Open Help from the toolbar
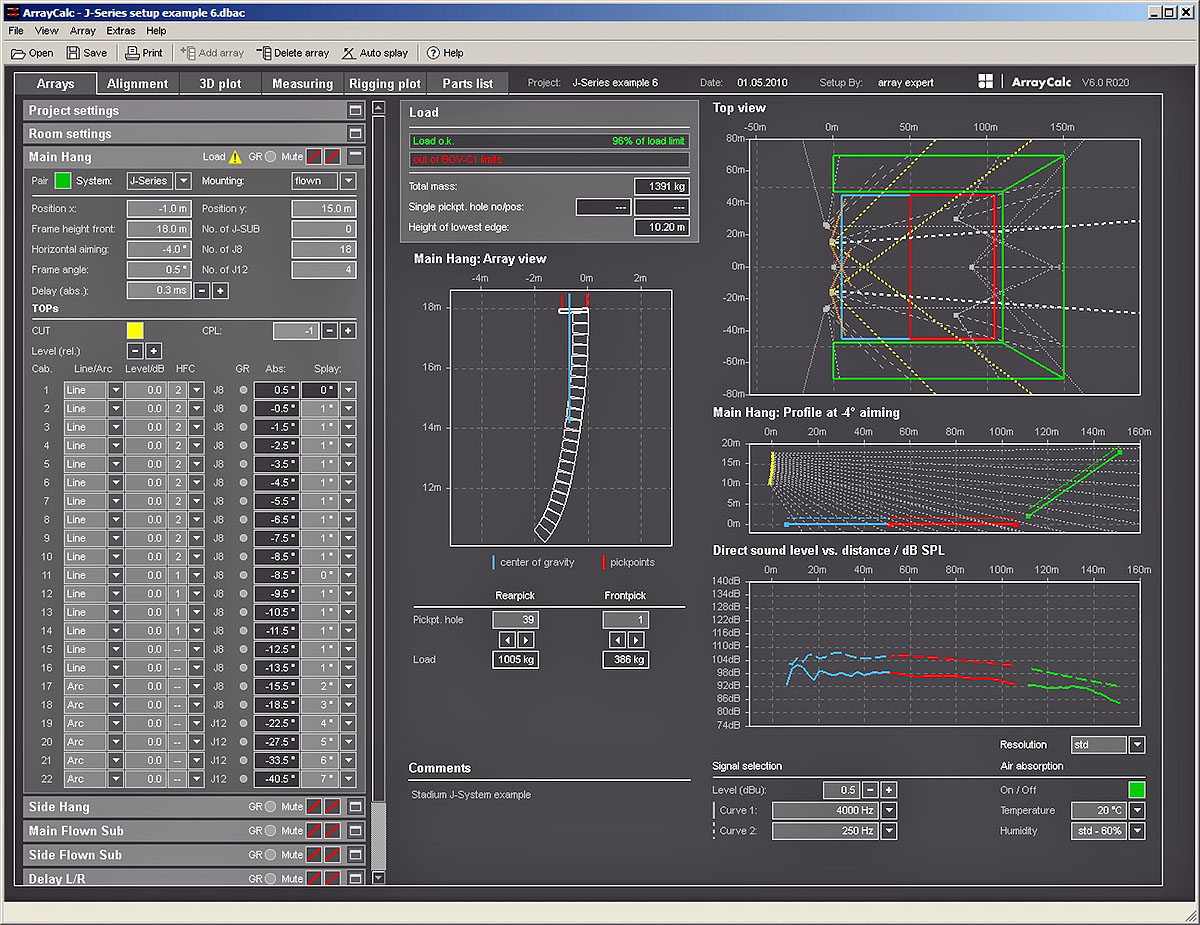Image resolution: width=1200 pixels, height=925 pixels. point(433,53)
